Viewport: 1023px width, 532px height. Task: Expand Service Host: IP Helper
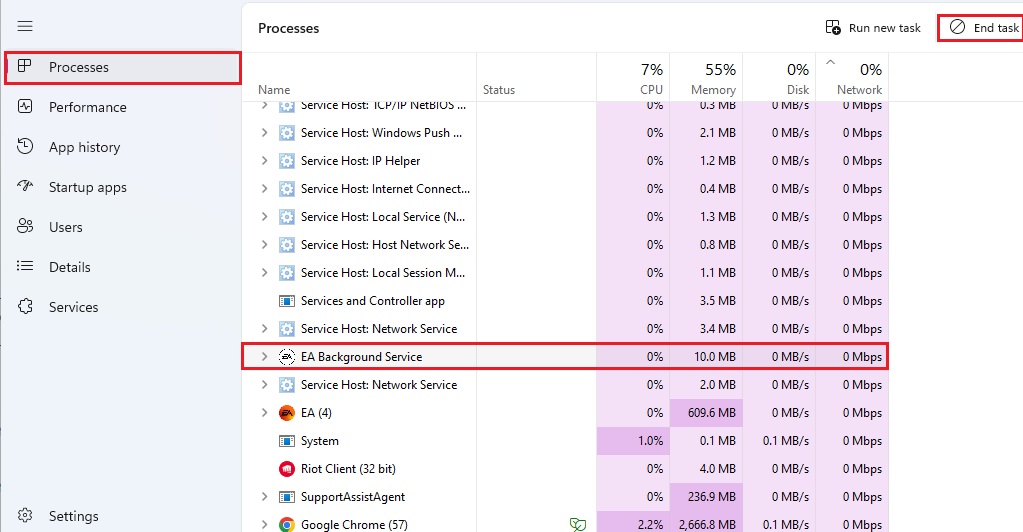264,161
